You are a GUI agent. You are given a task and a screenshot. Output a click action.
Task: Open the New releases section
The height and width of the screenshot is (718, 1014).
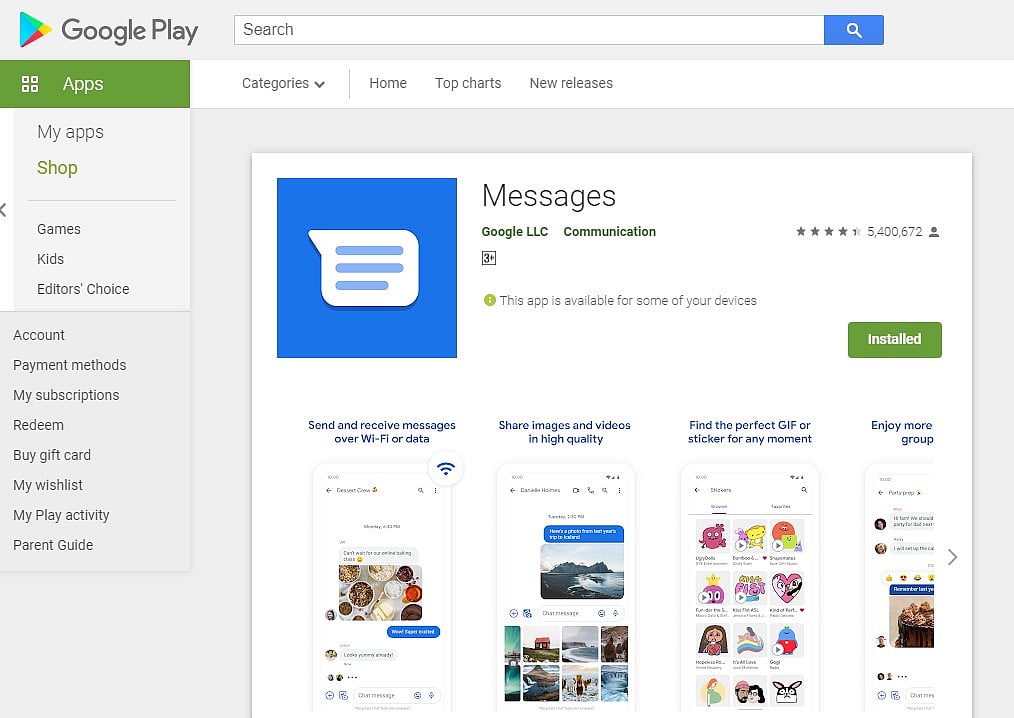571,84
